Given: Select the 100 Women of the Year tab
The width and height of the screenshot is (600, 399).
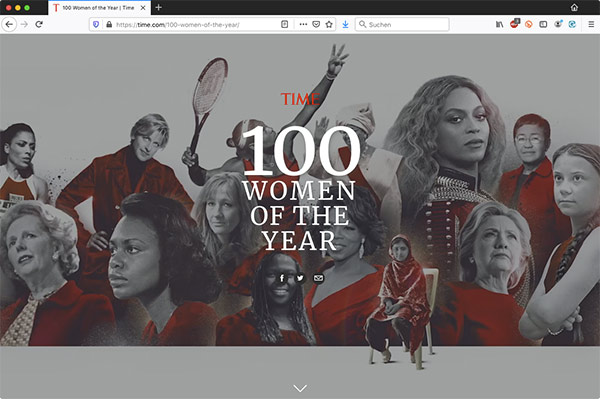Looking at the screenshot, I should 99,8.
